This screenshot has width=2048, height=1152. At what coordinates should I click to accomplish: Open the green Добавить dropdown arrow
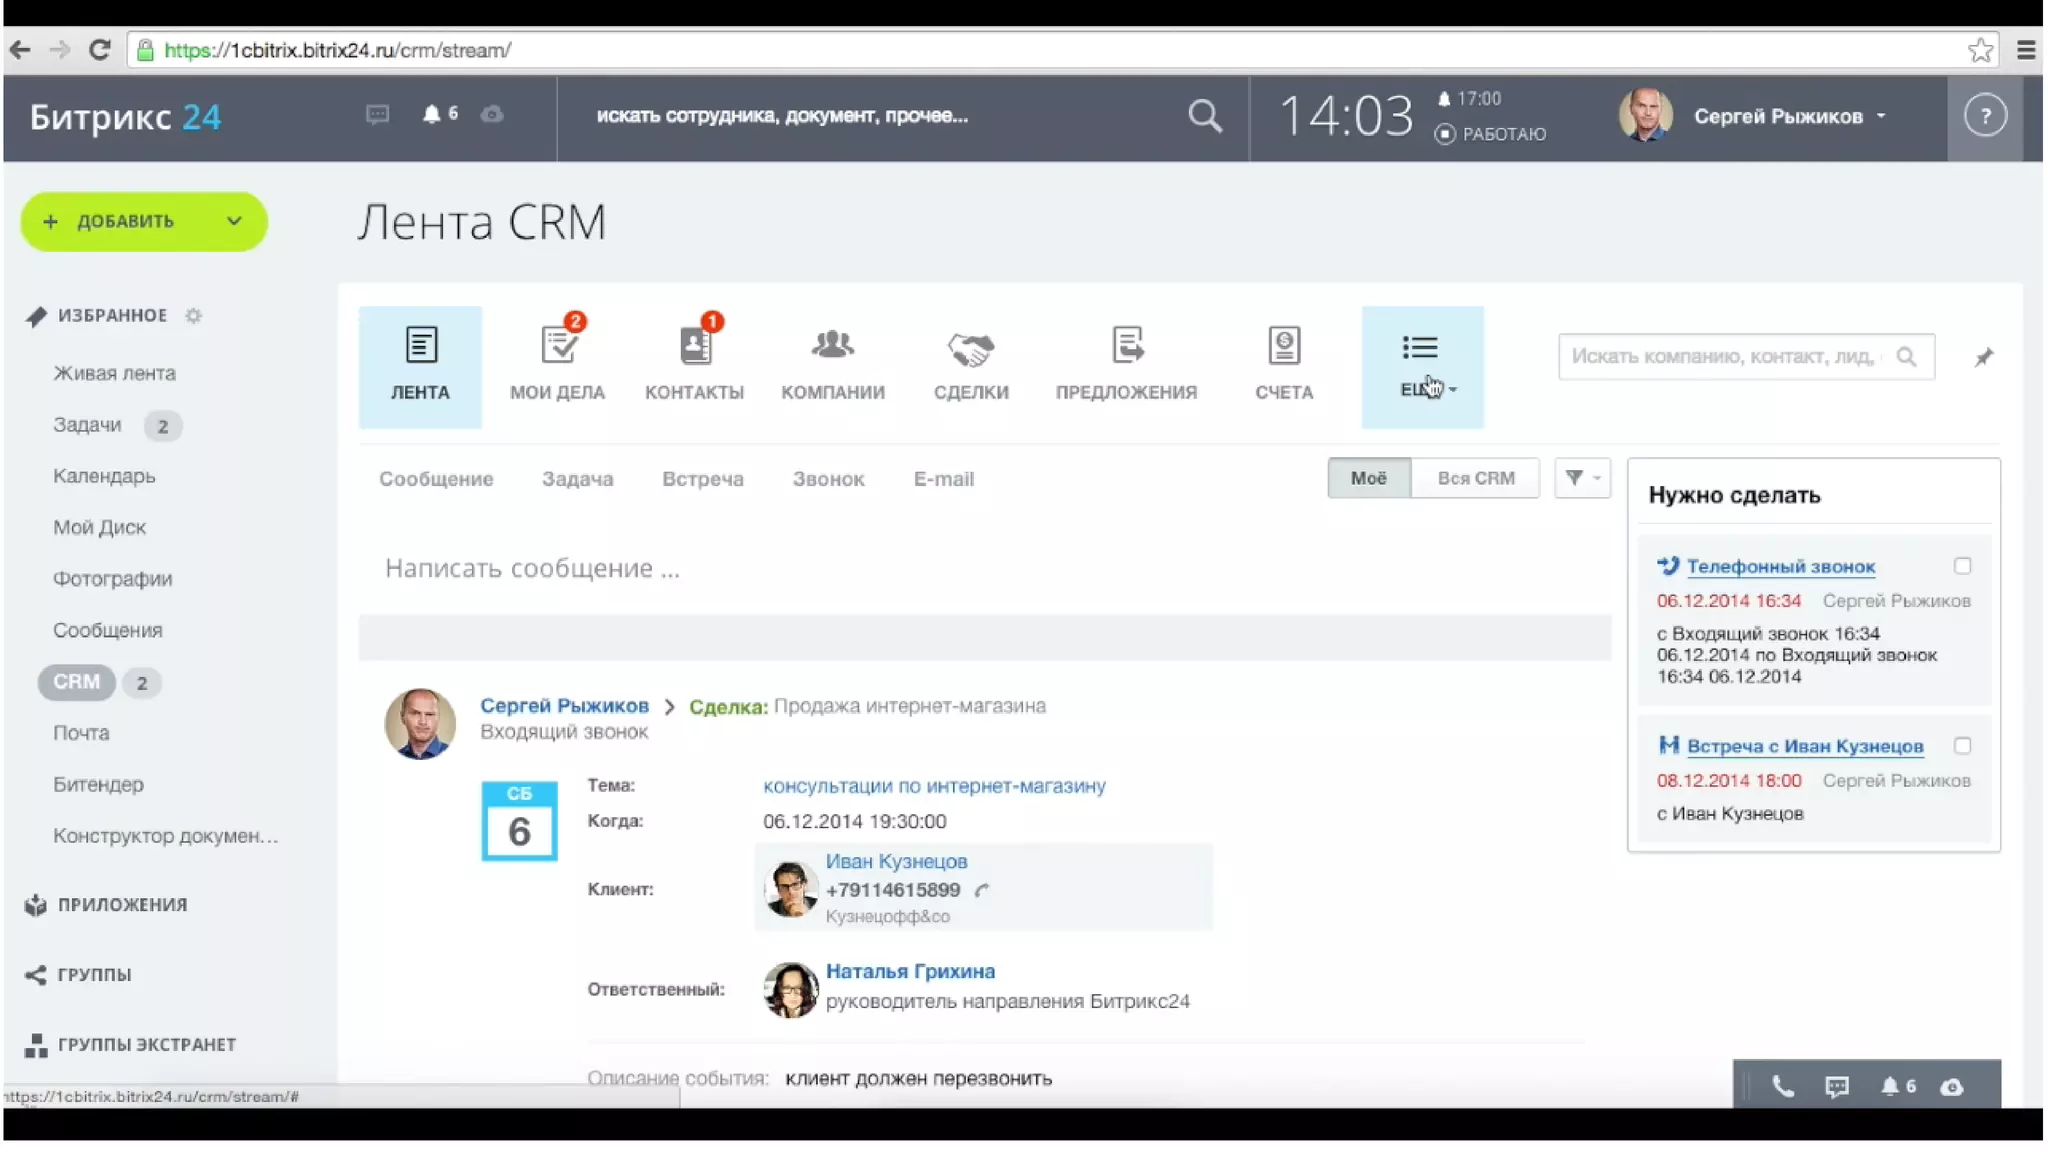[x=234, y=221]
